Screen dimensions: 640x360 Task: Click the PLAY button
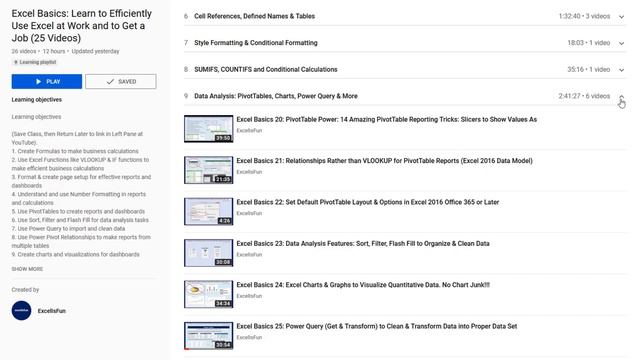coord(47,82)
